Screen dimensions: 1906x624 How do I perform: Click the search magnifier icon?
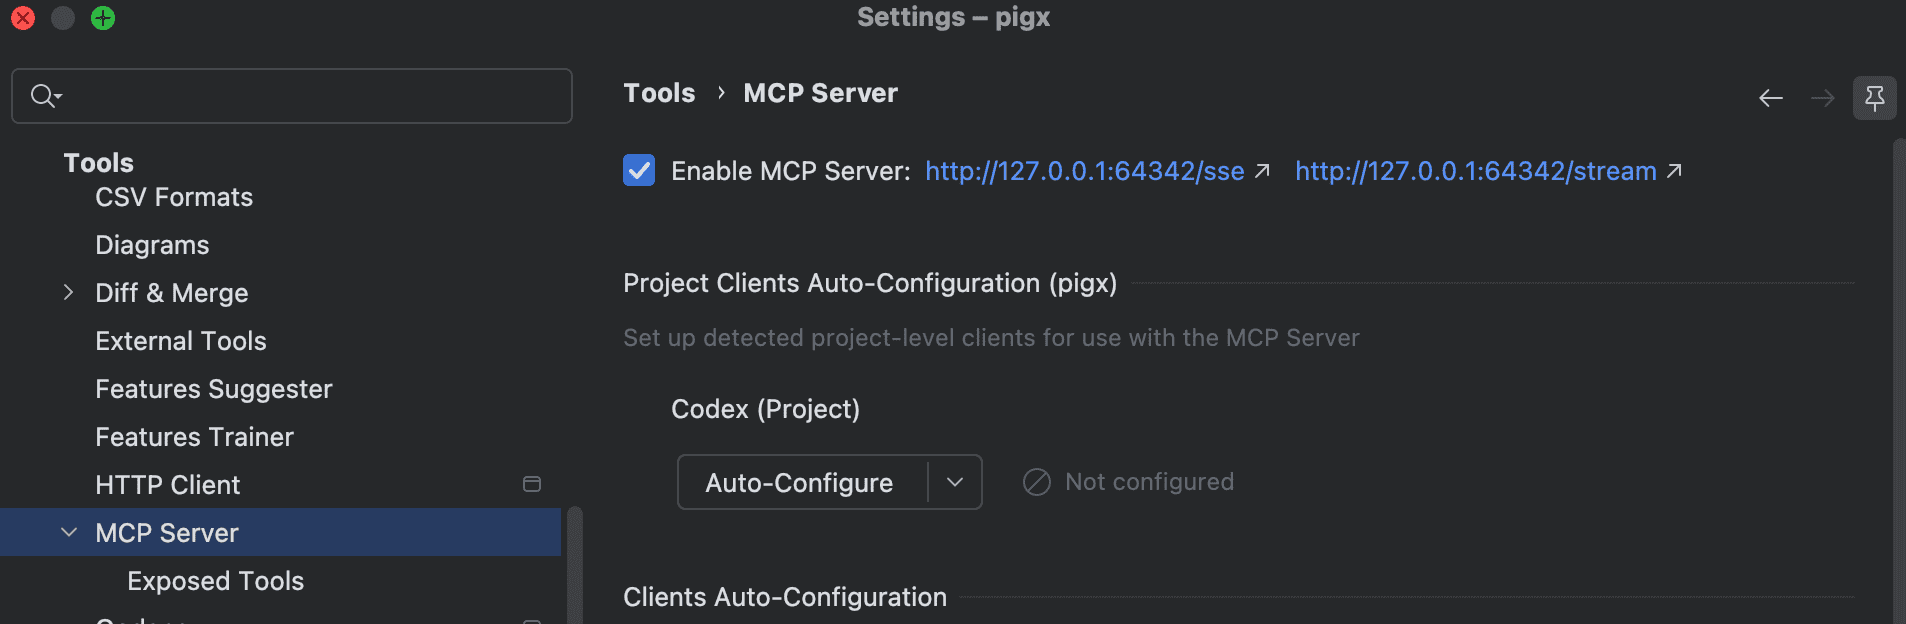(x=45, y=96)
